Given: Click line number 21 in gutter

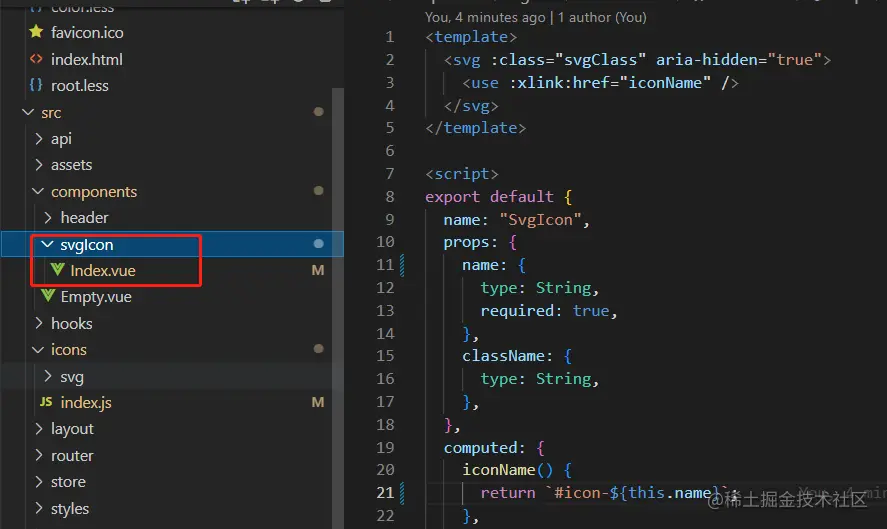Looking at the screenshot, I should click(385, 493).
